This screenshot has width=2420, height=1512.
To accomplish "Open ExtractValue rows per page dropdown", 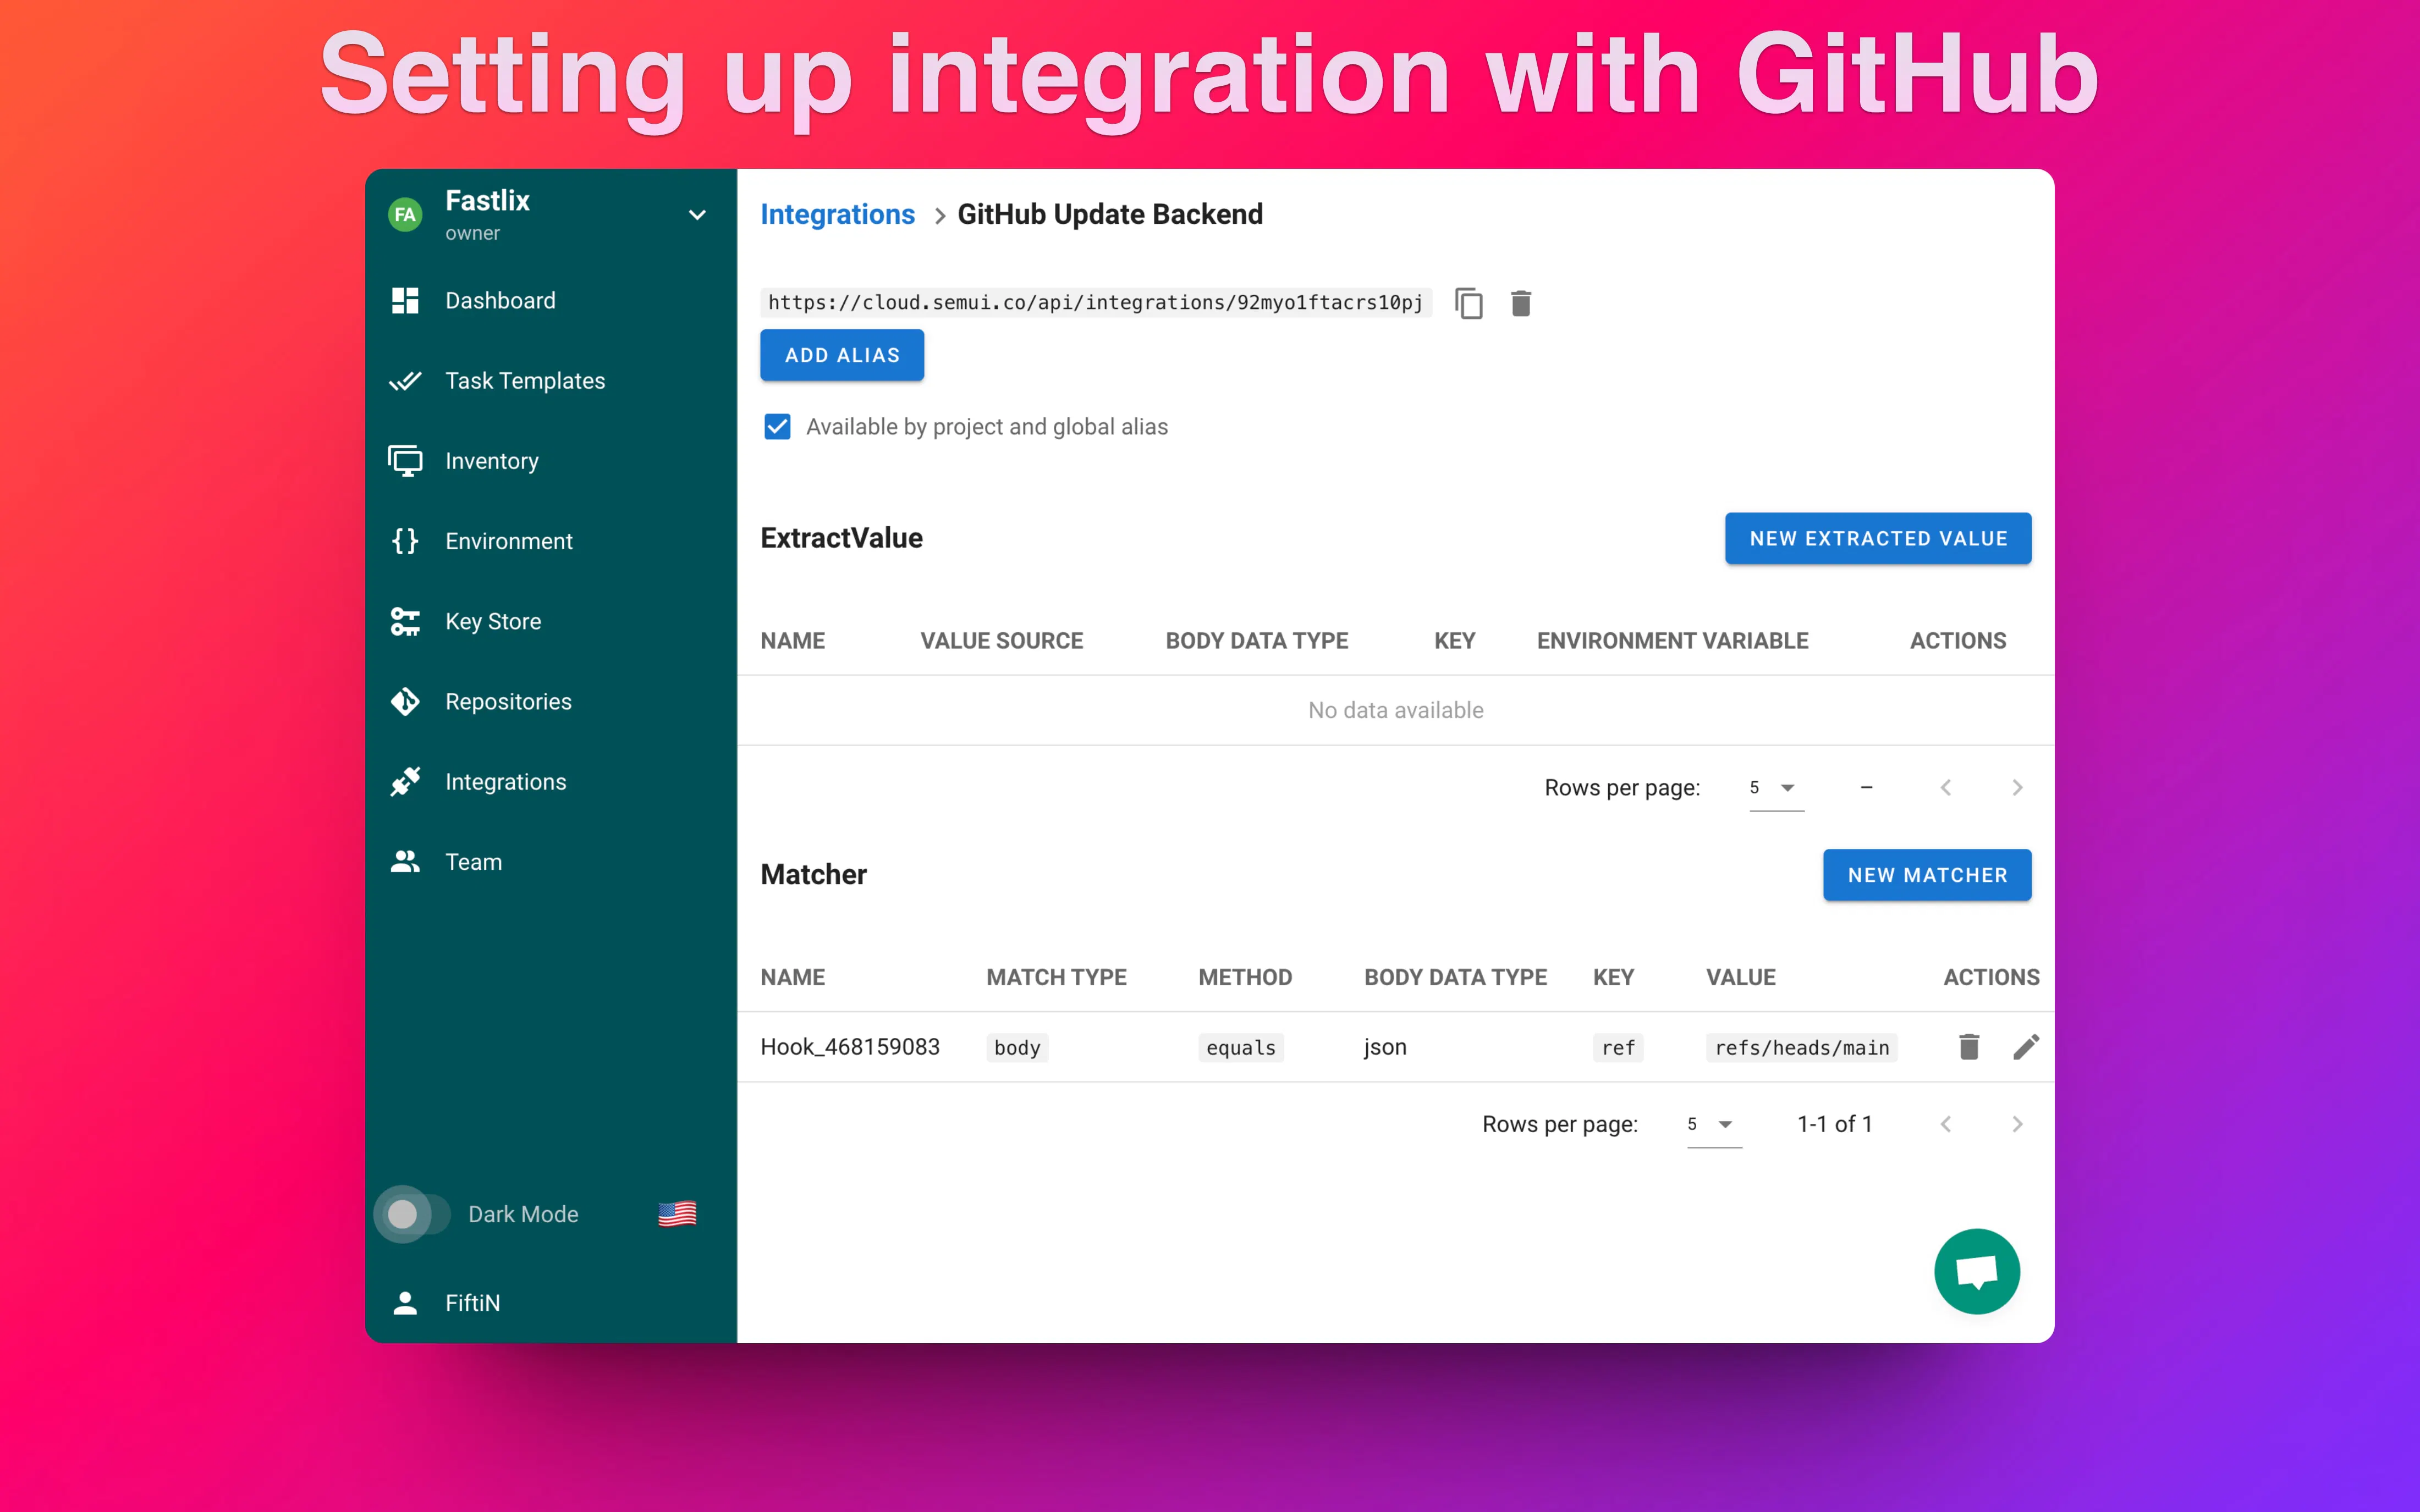I will [1776, 788].
